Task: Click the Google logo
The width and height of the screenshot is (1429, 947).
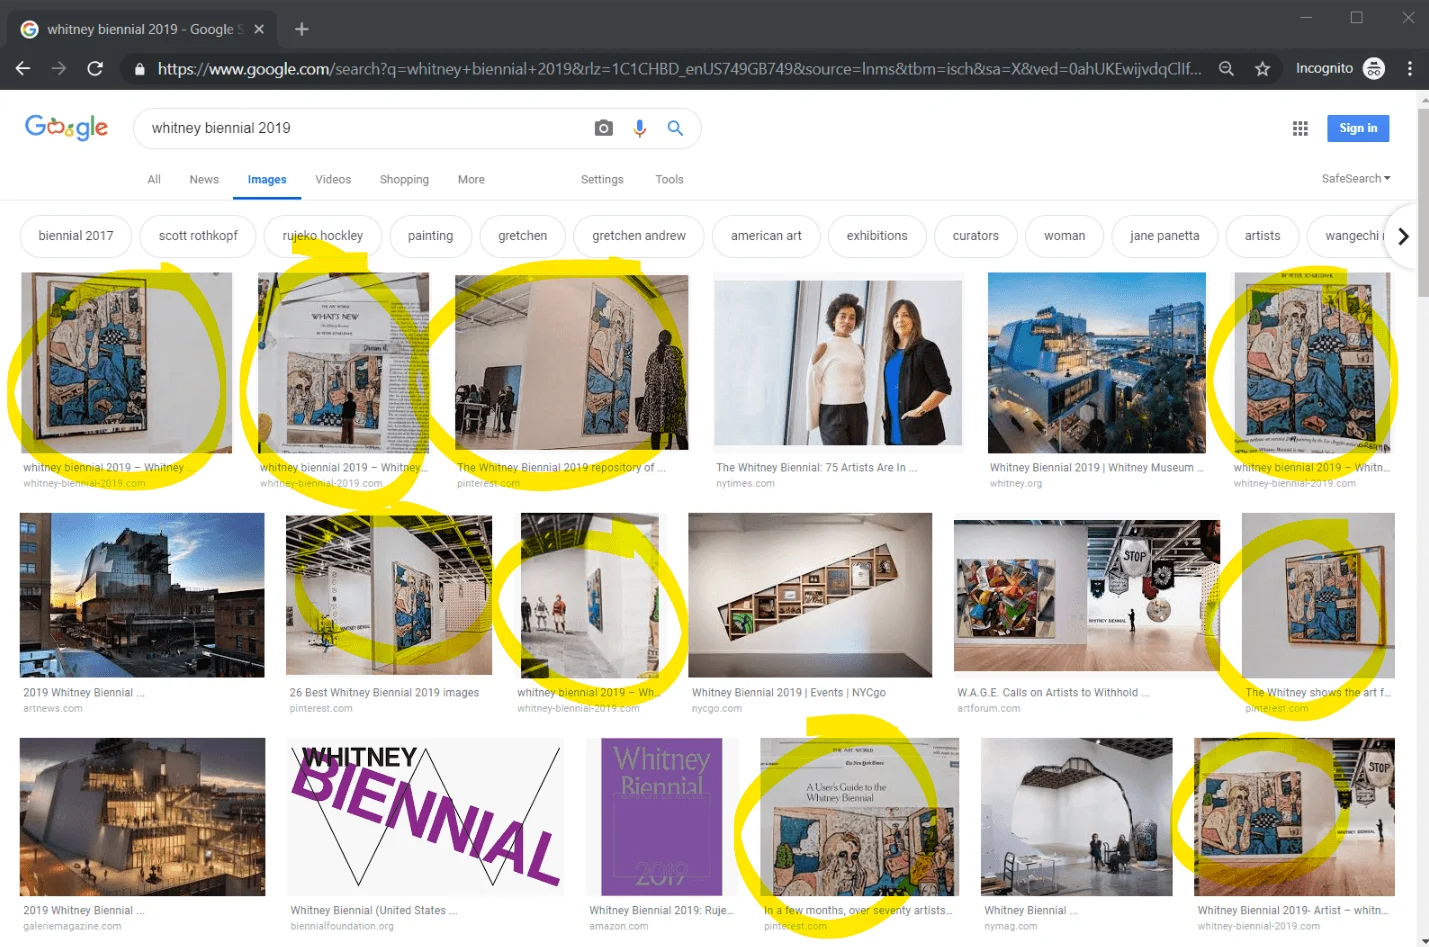Action: pos(66,127)
